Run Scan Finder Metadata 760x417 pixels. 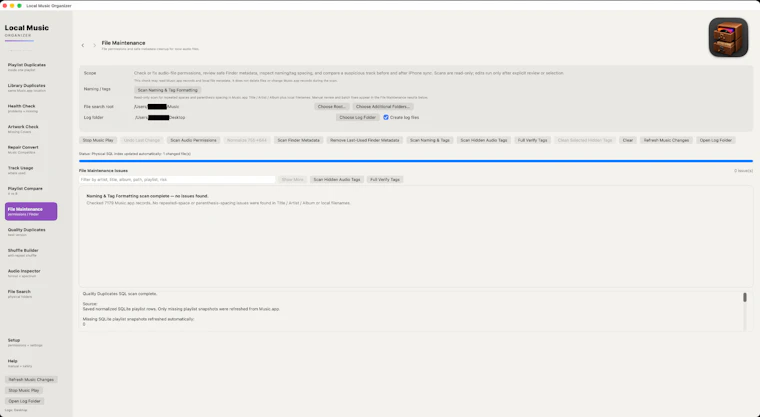coord(298,140)
